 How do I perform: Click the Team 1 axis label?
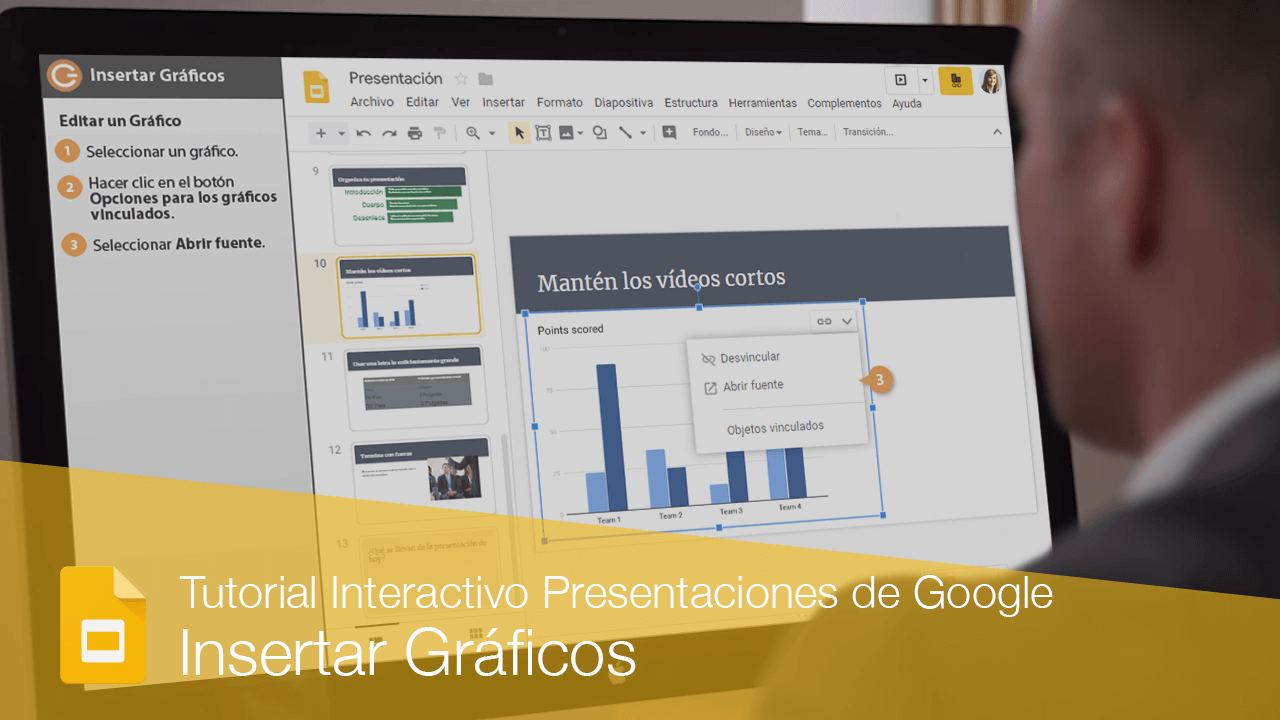click(609, 520)
